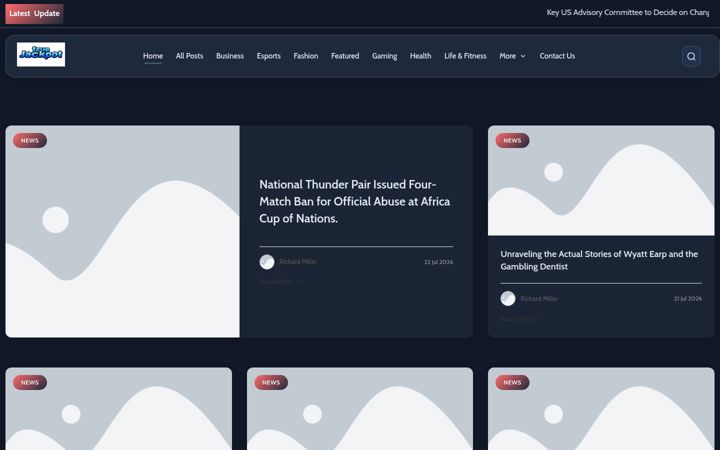Open the All Posts page
This screenshot has height=450, width=720.
pyautogui.click(x=189, y=56)
